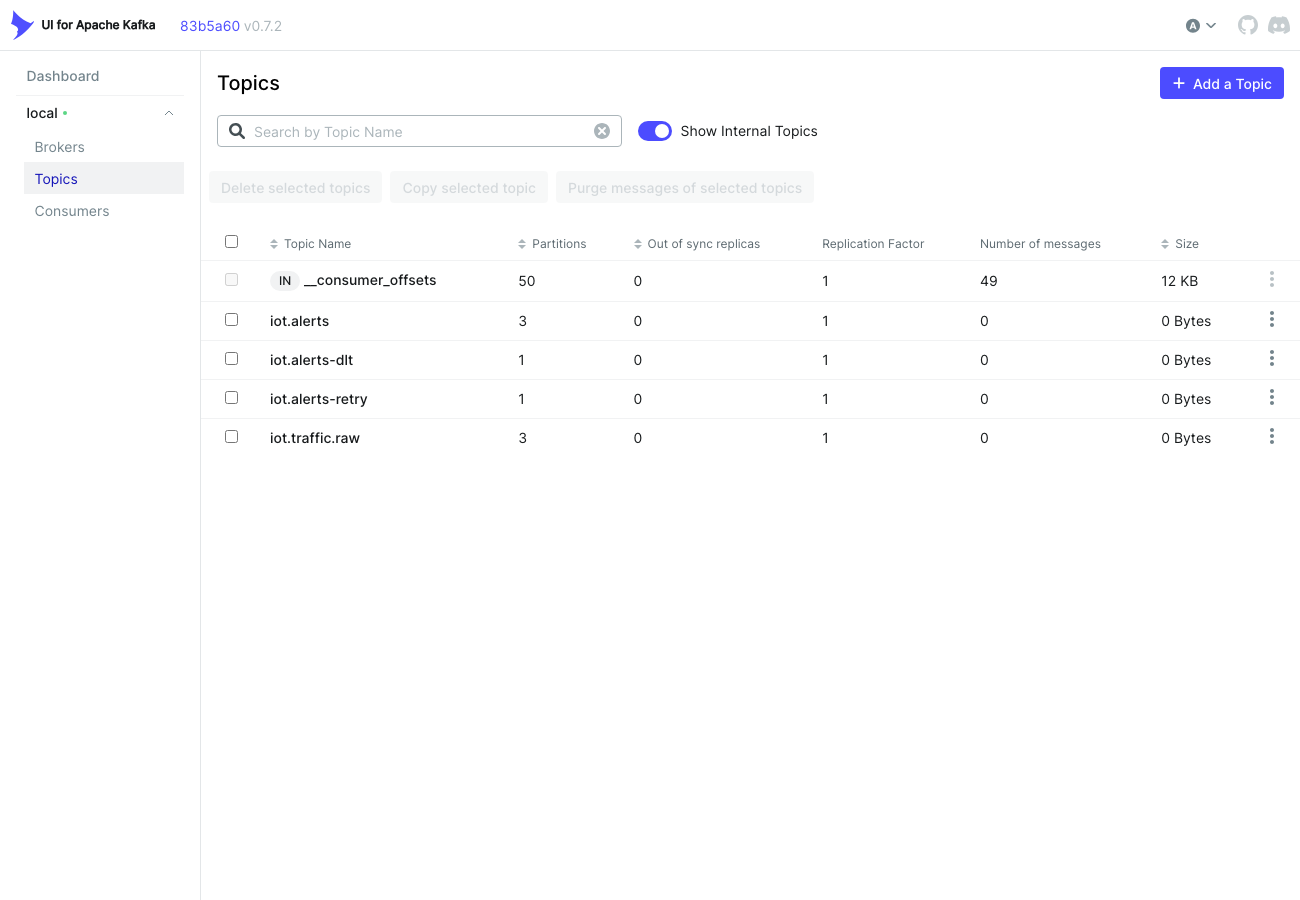Sort table by Size column
This screenshot has width=1300, height=900.
point(1180,244)
